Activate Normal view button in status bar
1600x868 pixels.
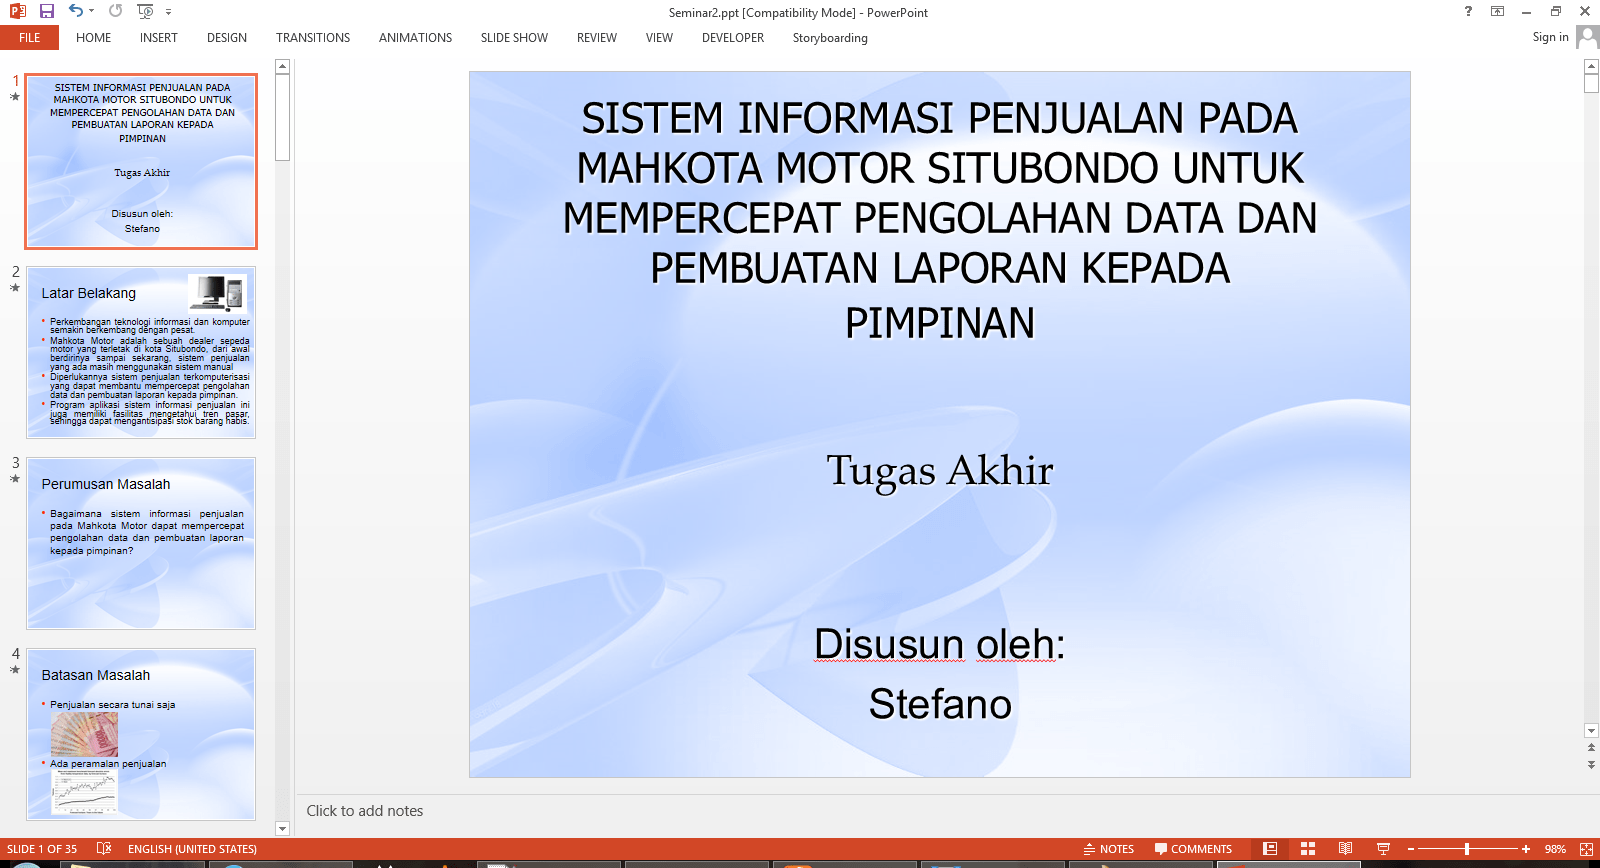pos(1270,849)
